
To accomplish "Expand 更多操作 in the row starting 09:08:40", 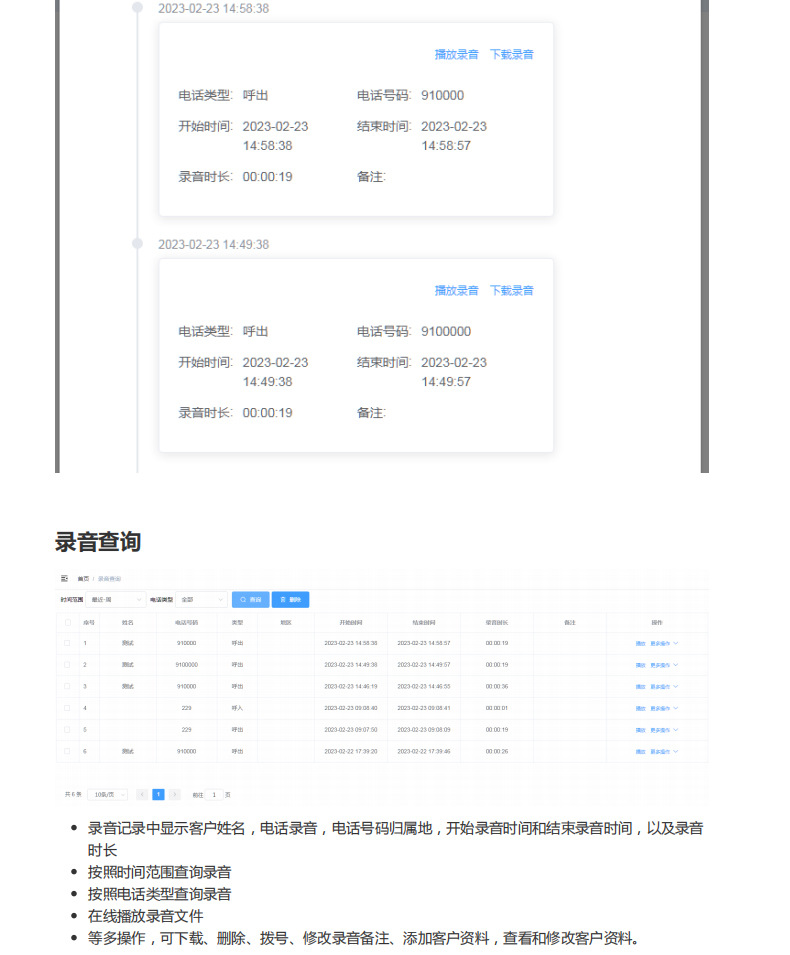I will coord(664,708).
